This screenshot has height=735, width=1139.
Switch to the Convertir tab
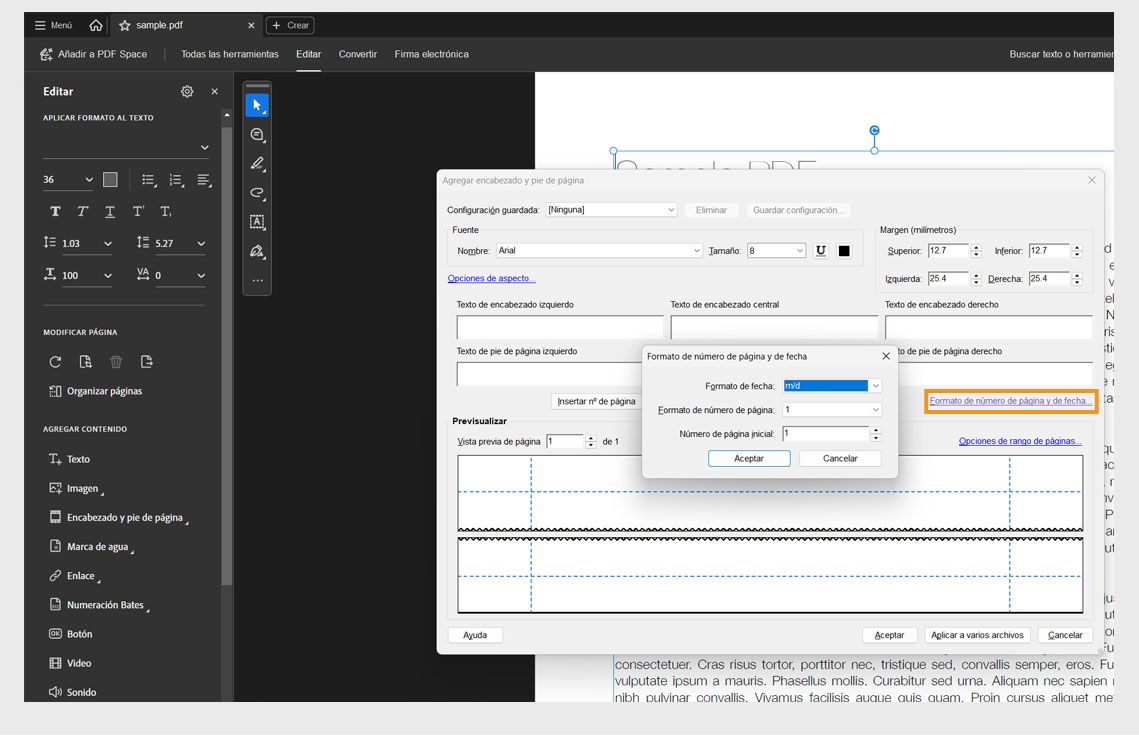[357, 54]
